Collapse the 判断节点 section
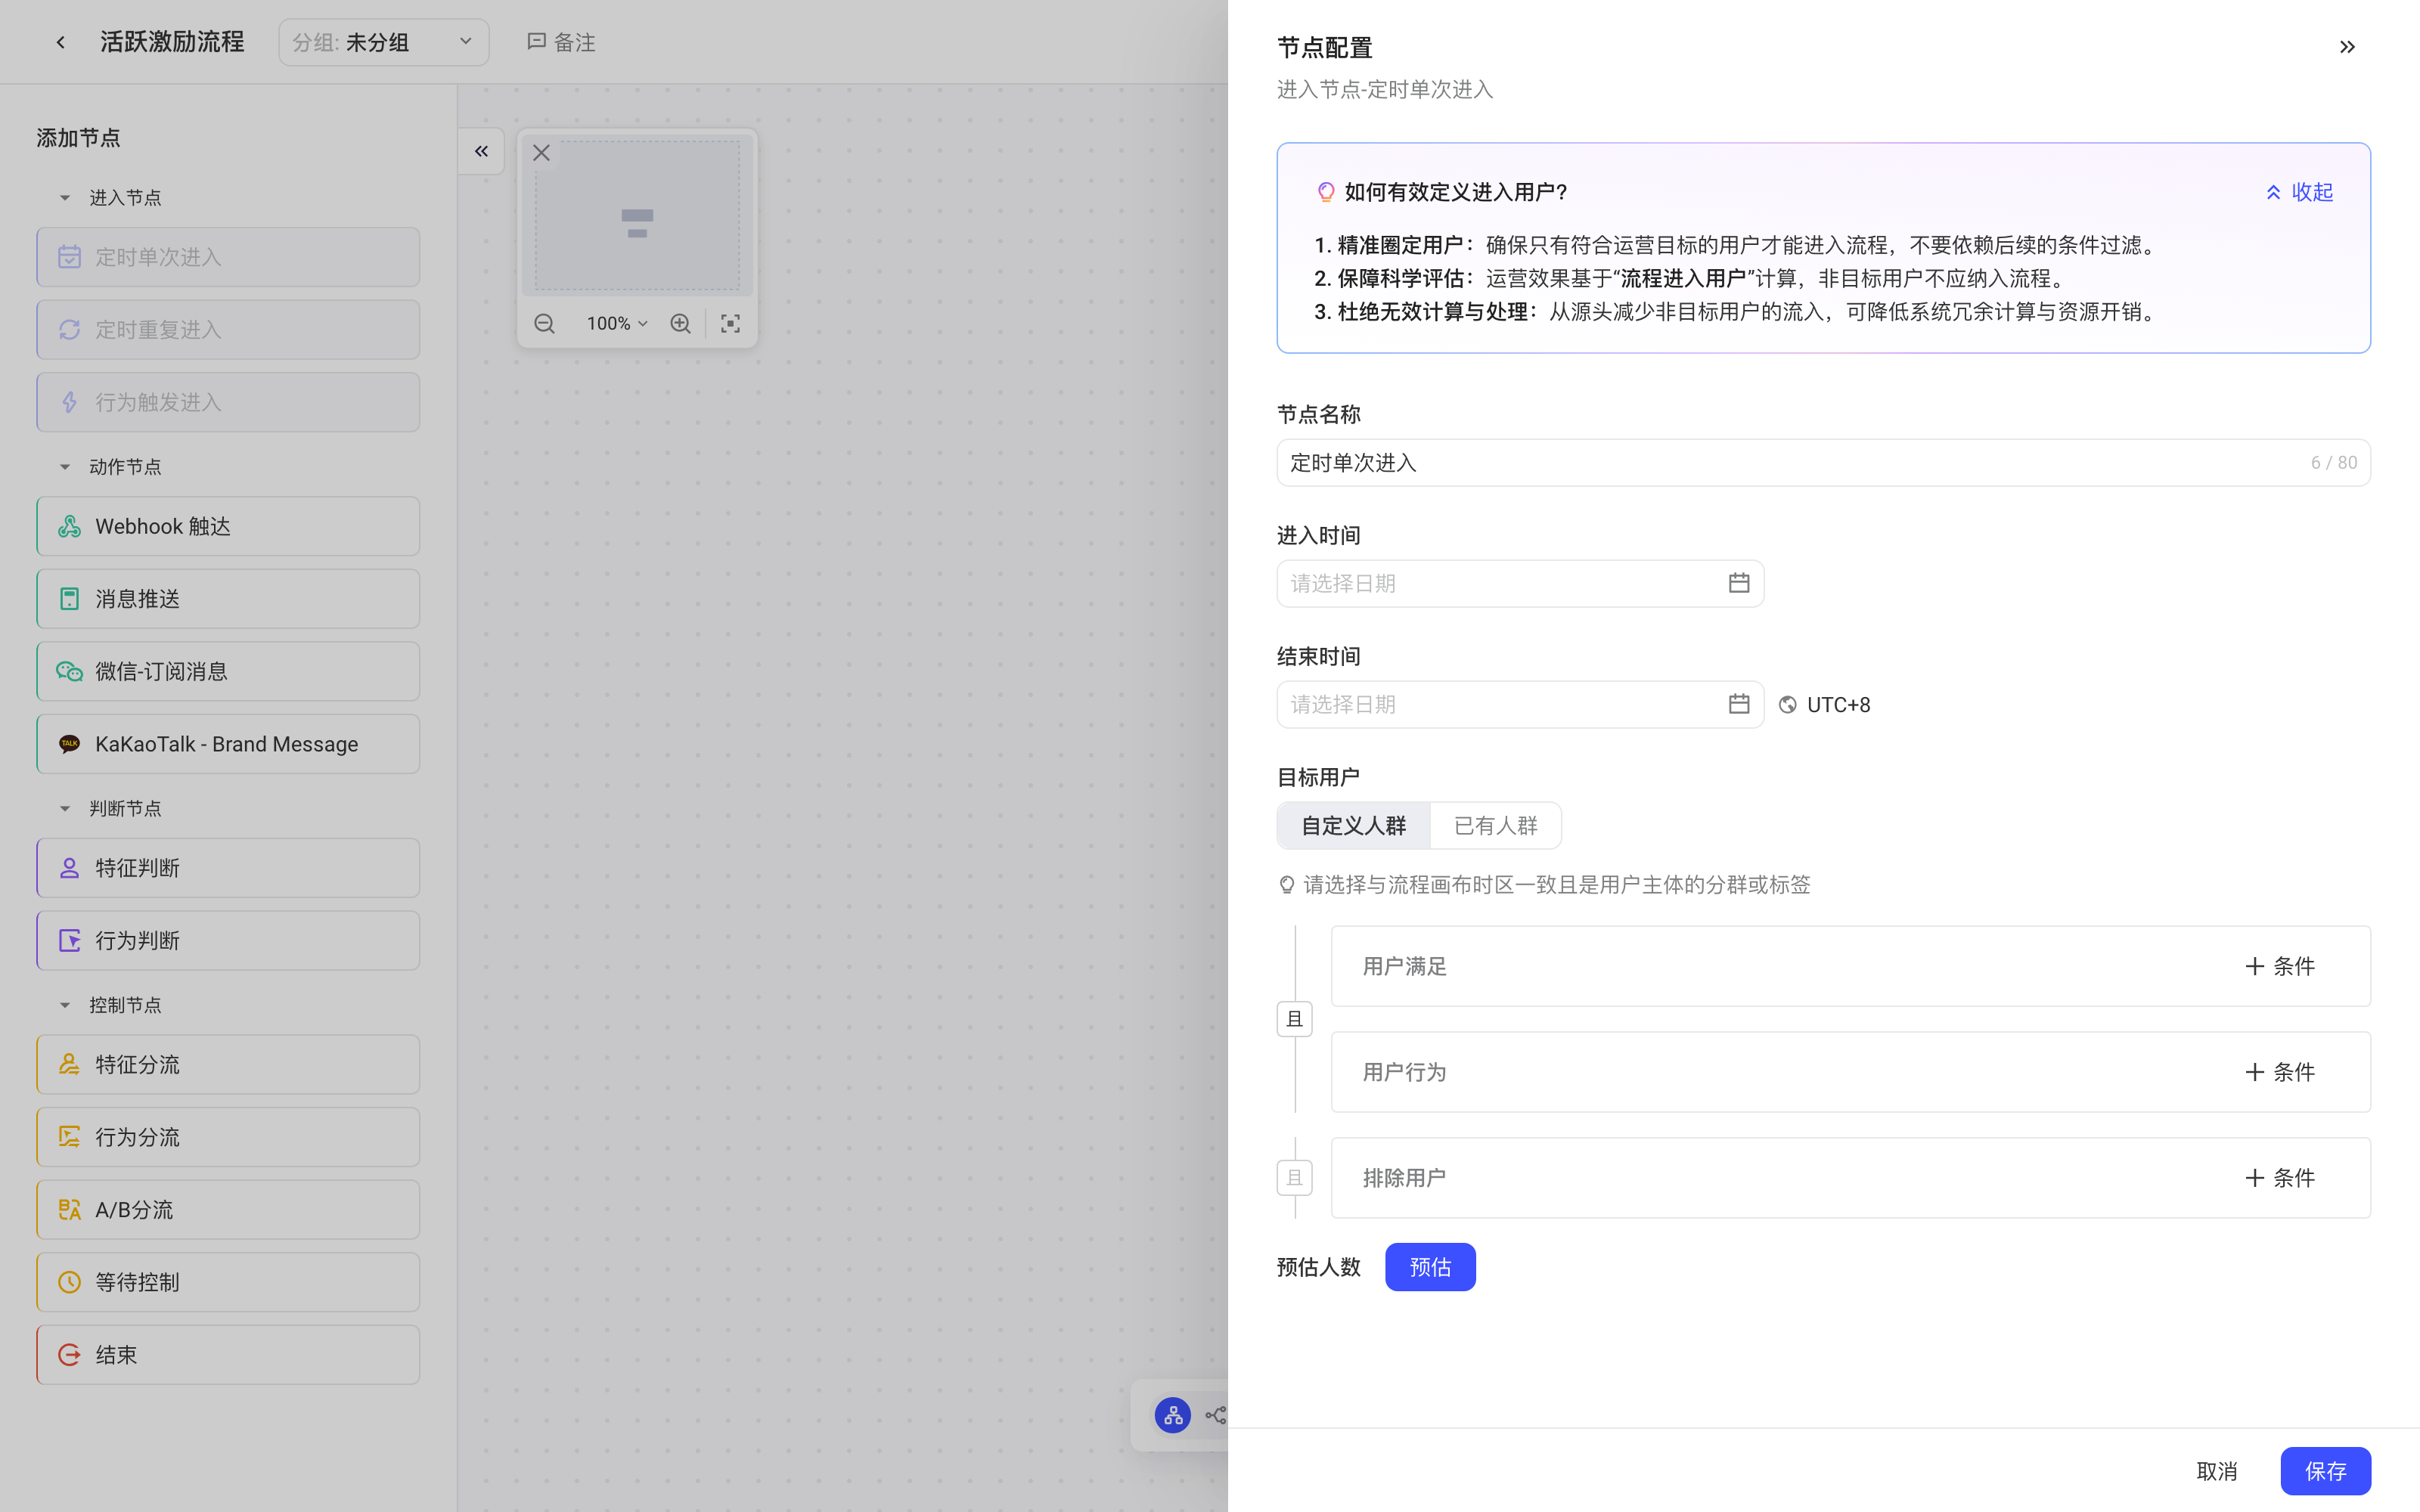 [65, 808]
